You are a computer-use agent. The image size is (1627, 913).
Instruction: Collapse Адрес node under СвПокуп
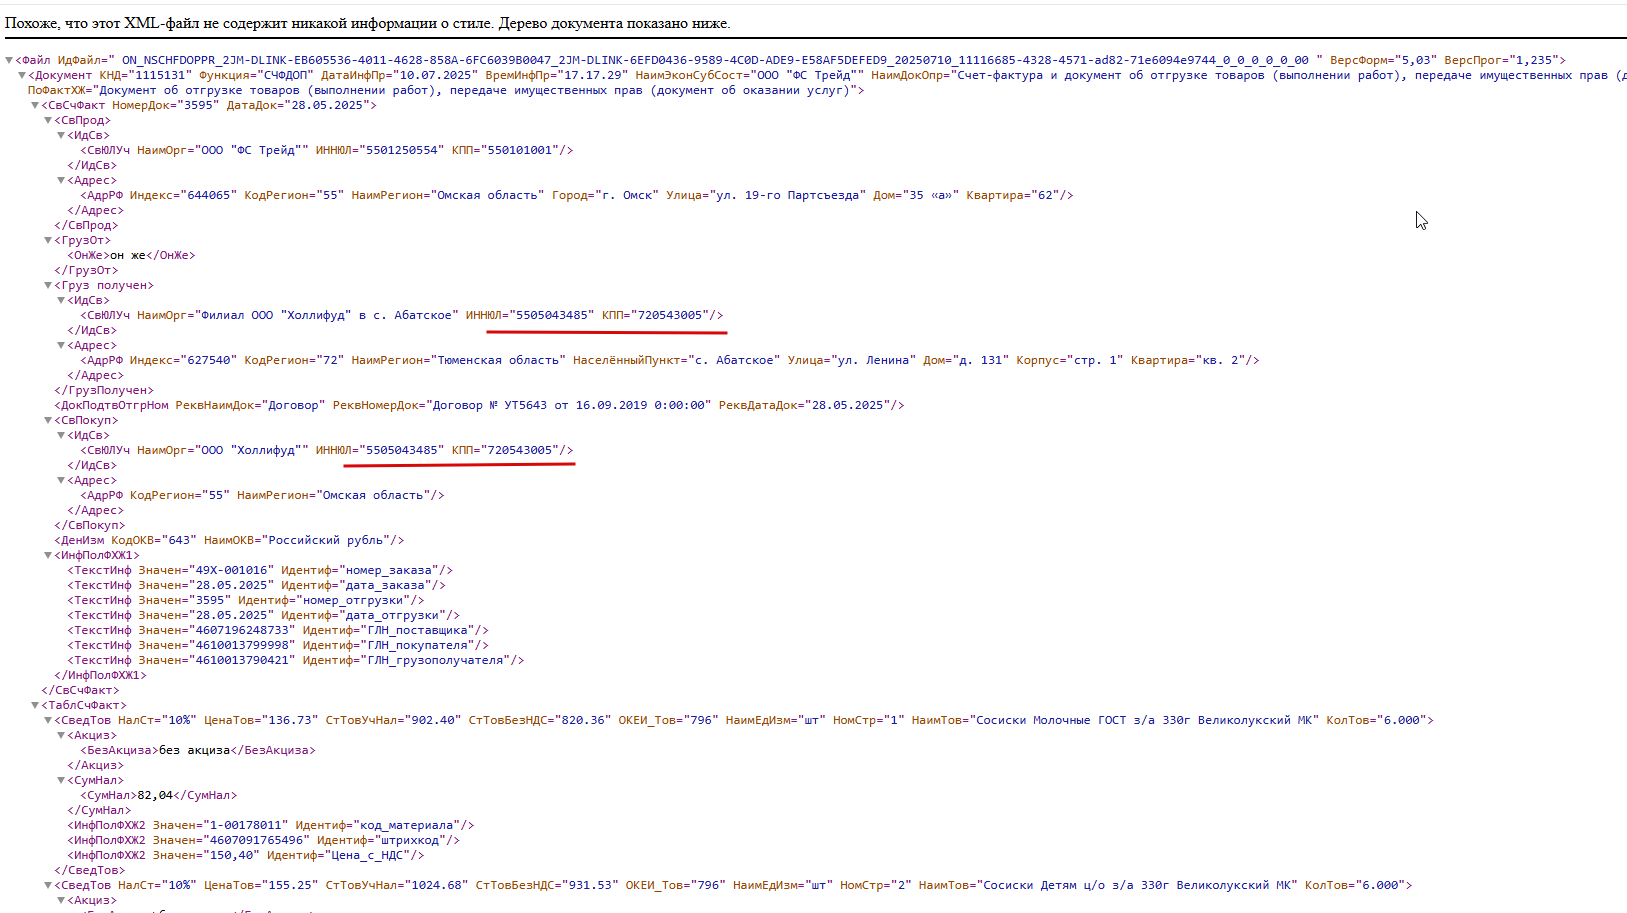(61, 480)
